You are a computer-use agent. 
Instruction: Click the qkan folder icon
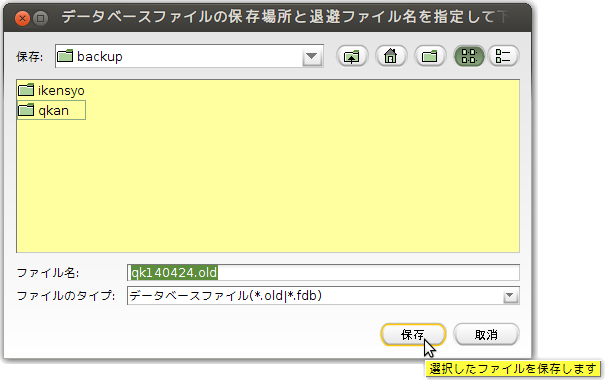26,110
